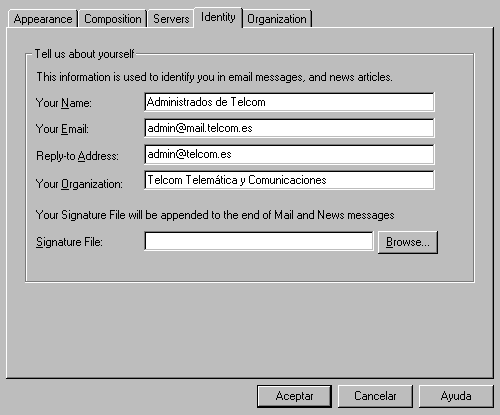Browse for a signature file
The width and height of the screenshot is (500, 415).
click(x=408, y=242)
